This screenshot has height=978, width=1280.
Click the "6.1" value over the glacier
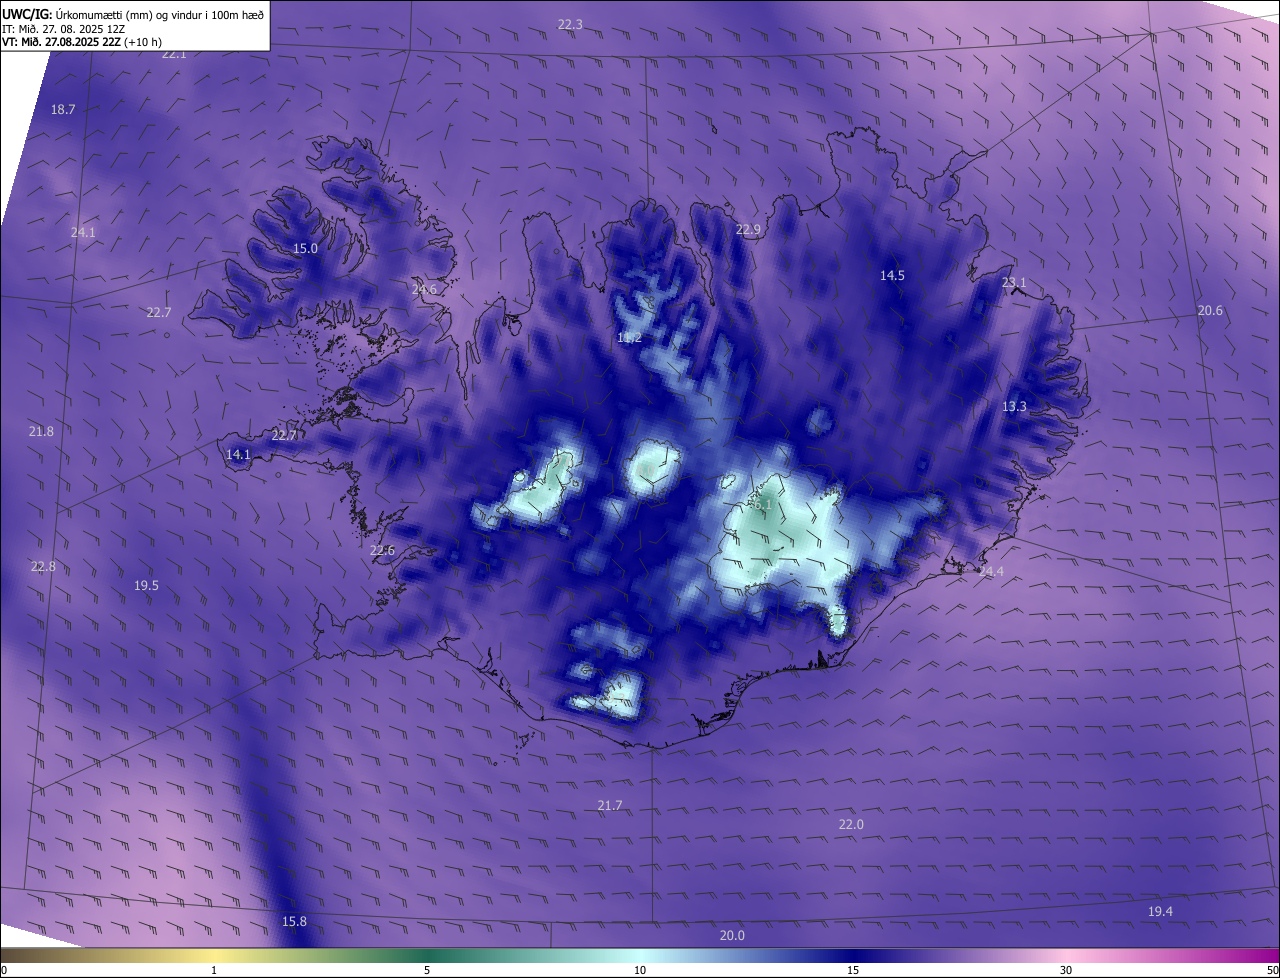pyautogui.click(x=763, y=506)
